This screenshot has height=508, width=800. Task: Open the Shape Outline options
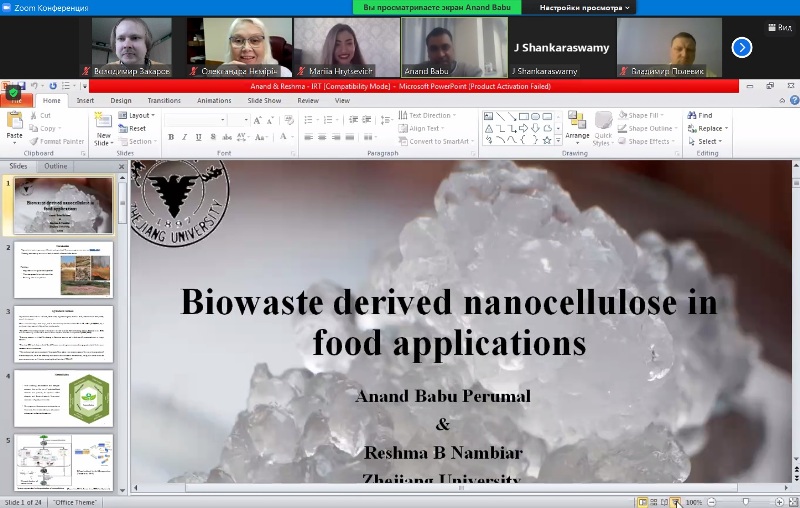tap(647, 129)
